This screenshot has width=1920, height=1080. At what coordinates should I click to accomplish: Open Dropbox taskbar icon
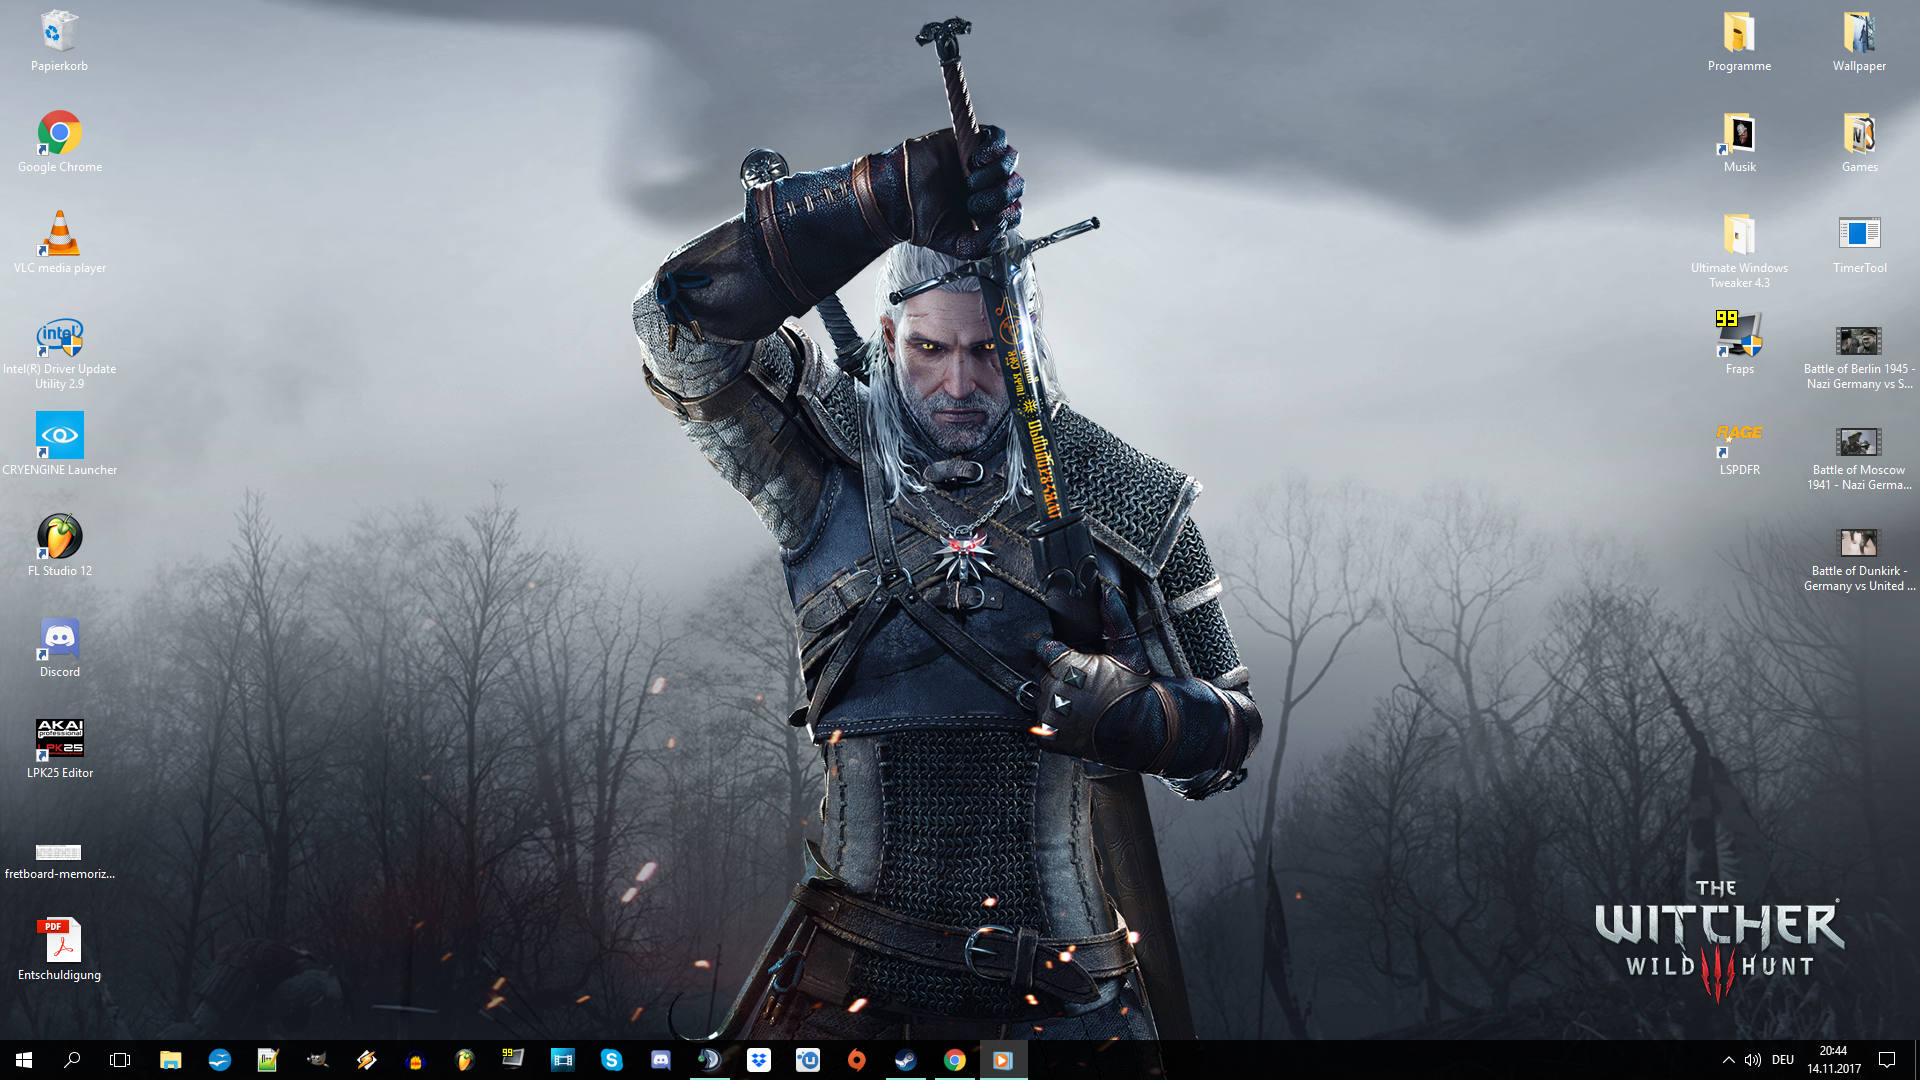759,1060
